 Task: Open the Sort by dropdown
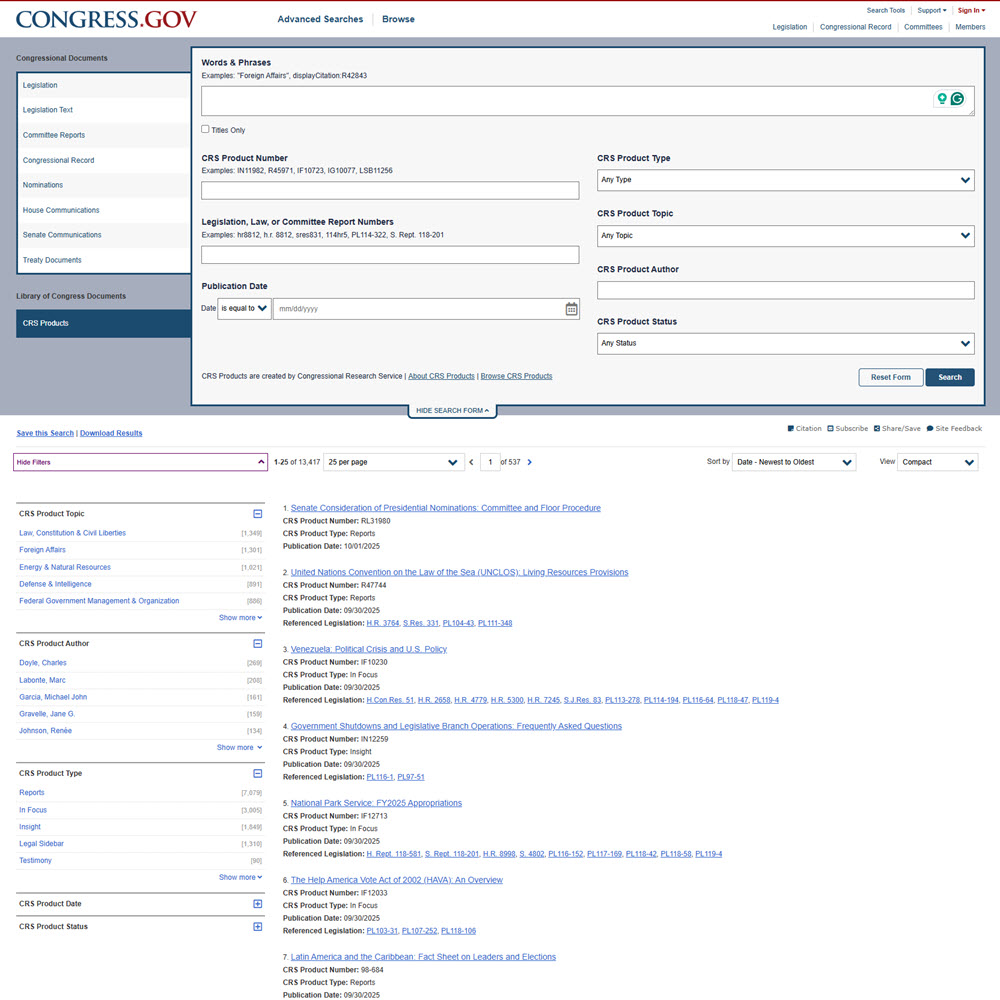[x=793, y=462]
